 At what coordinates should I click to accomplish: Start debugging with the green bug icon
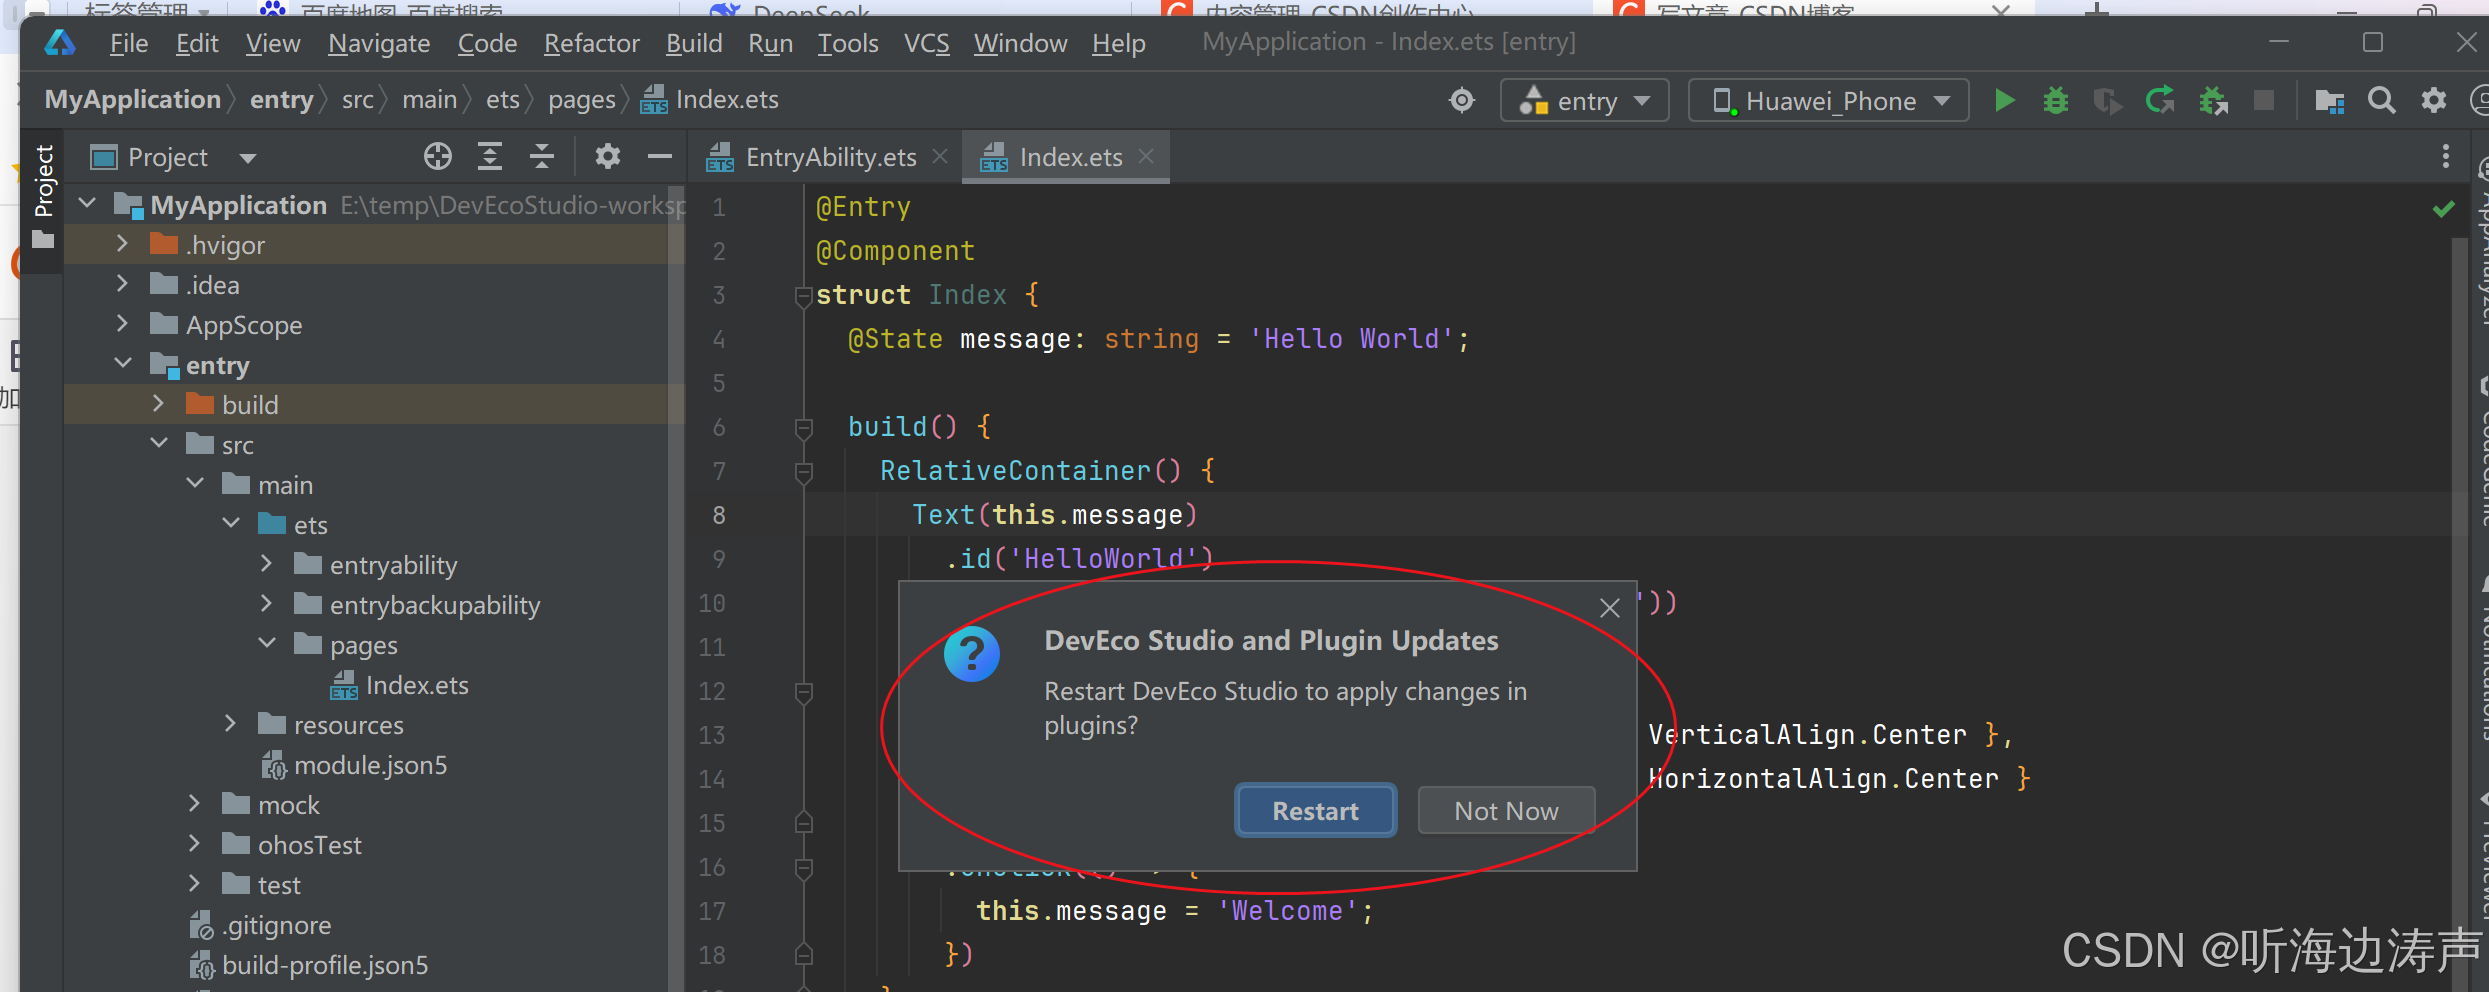[2056, 100]
